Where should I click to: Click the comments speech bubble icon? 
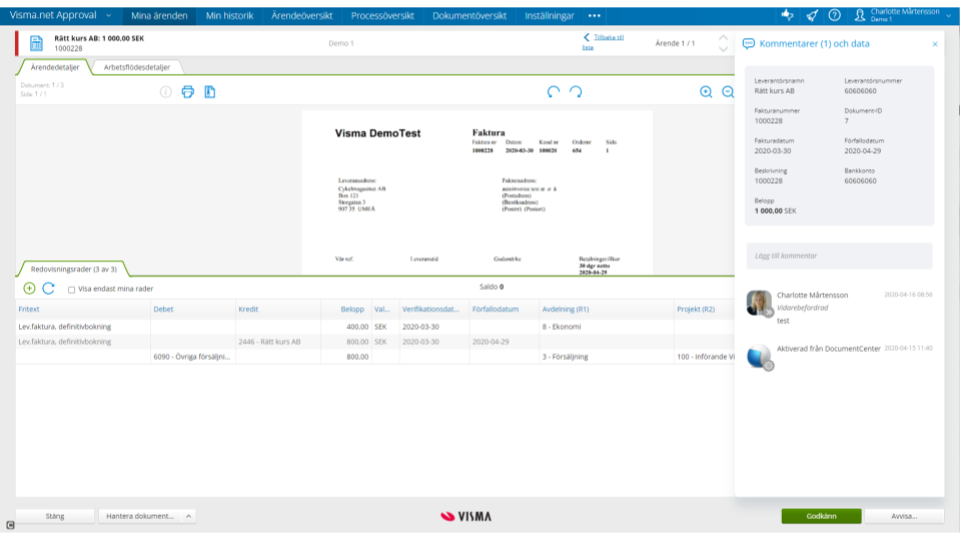coord(748,43)
